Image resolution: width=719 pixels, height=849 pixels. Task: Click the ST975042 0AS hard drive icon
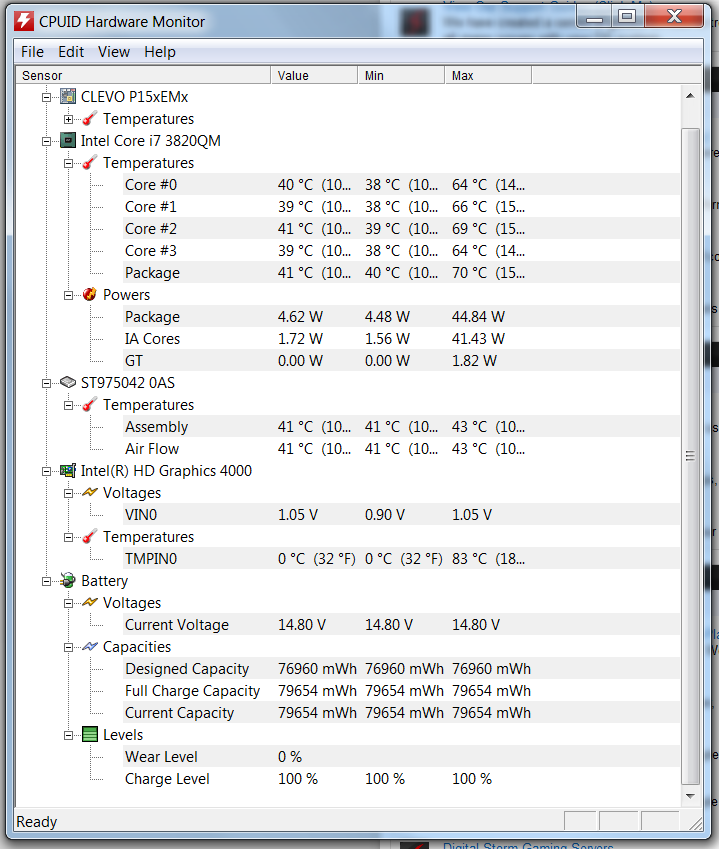point(68,383)
